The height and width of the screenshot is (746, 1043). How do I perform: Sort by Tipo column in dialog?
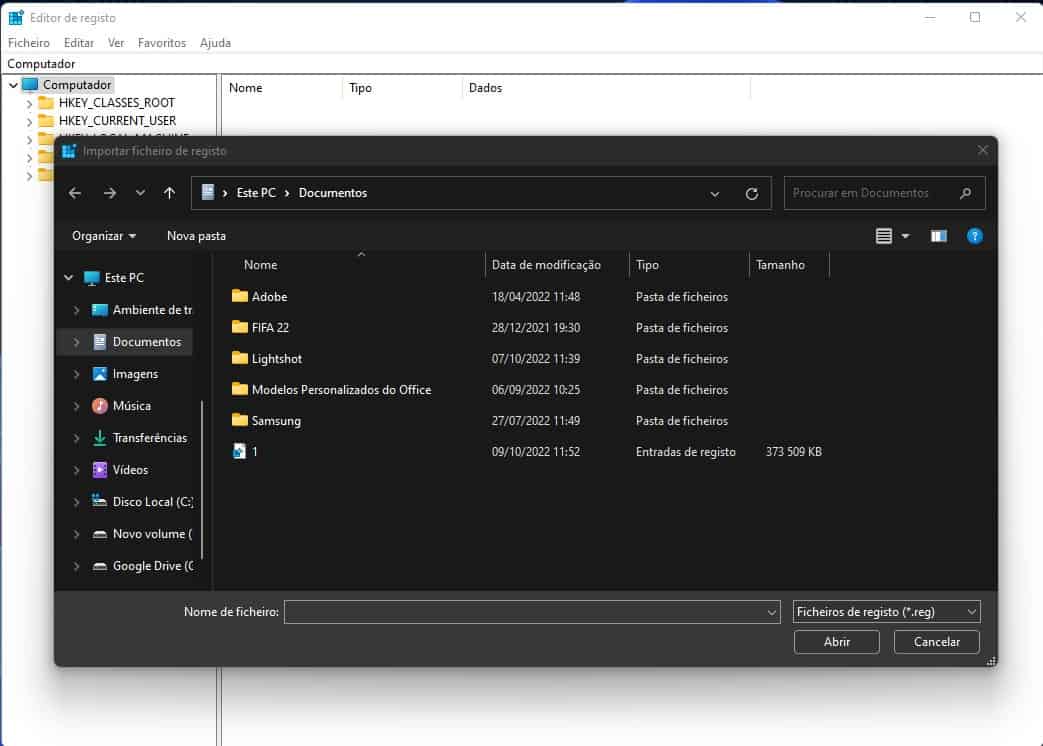click(647, 265)
